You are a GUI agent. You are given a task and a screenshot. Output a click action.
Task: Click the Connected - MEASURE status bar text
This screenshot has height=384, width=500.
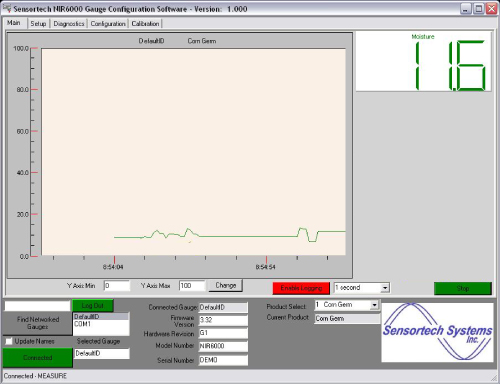35,376
